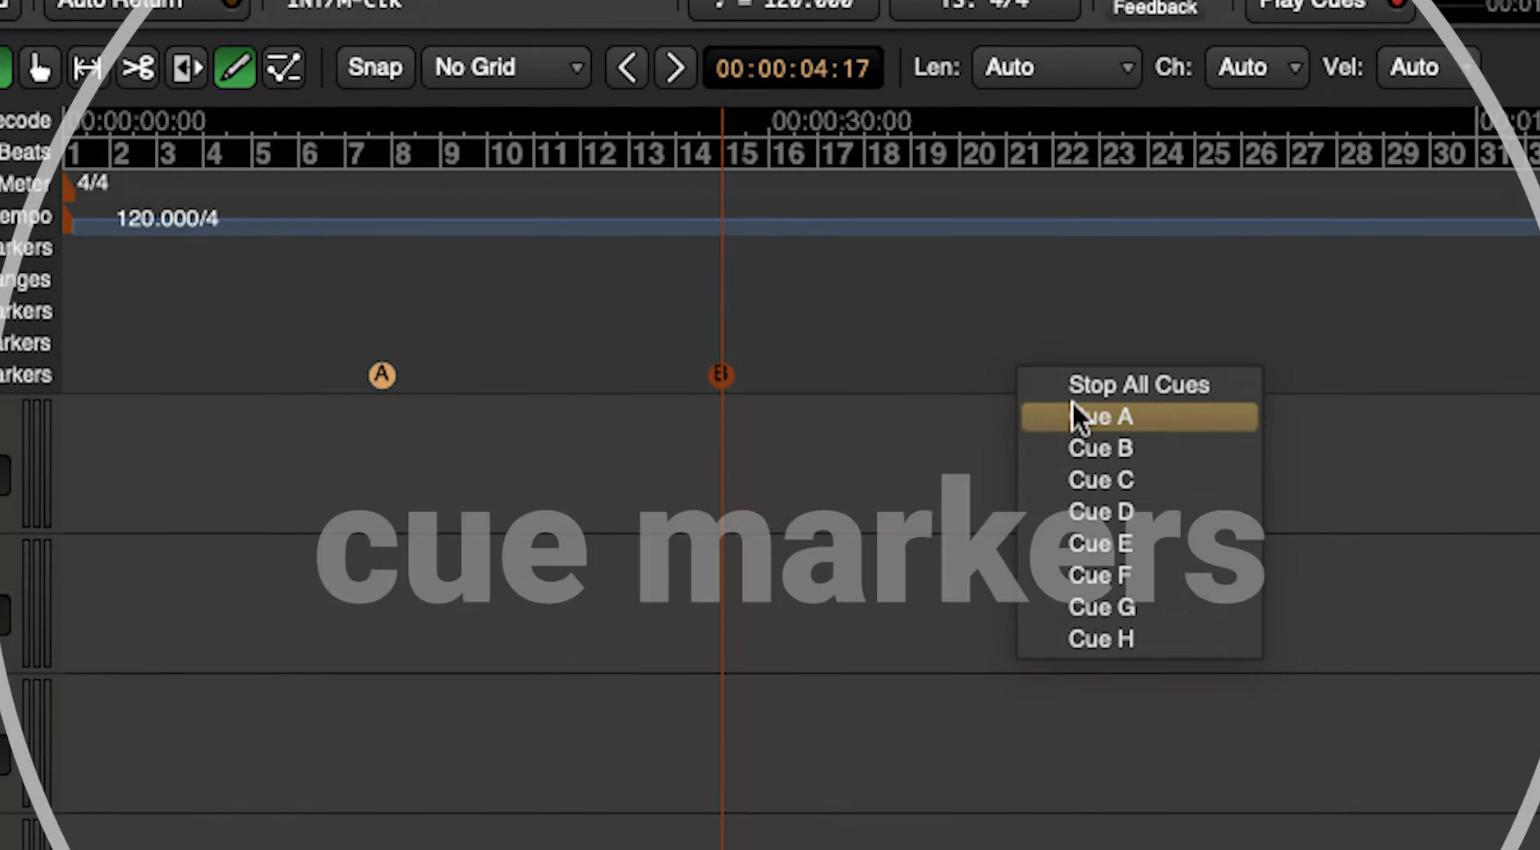1540x850 pixels.
Task: Click the Feedback button
Action: point(1155,9)
